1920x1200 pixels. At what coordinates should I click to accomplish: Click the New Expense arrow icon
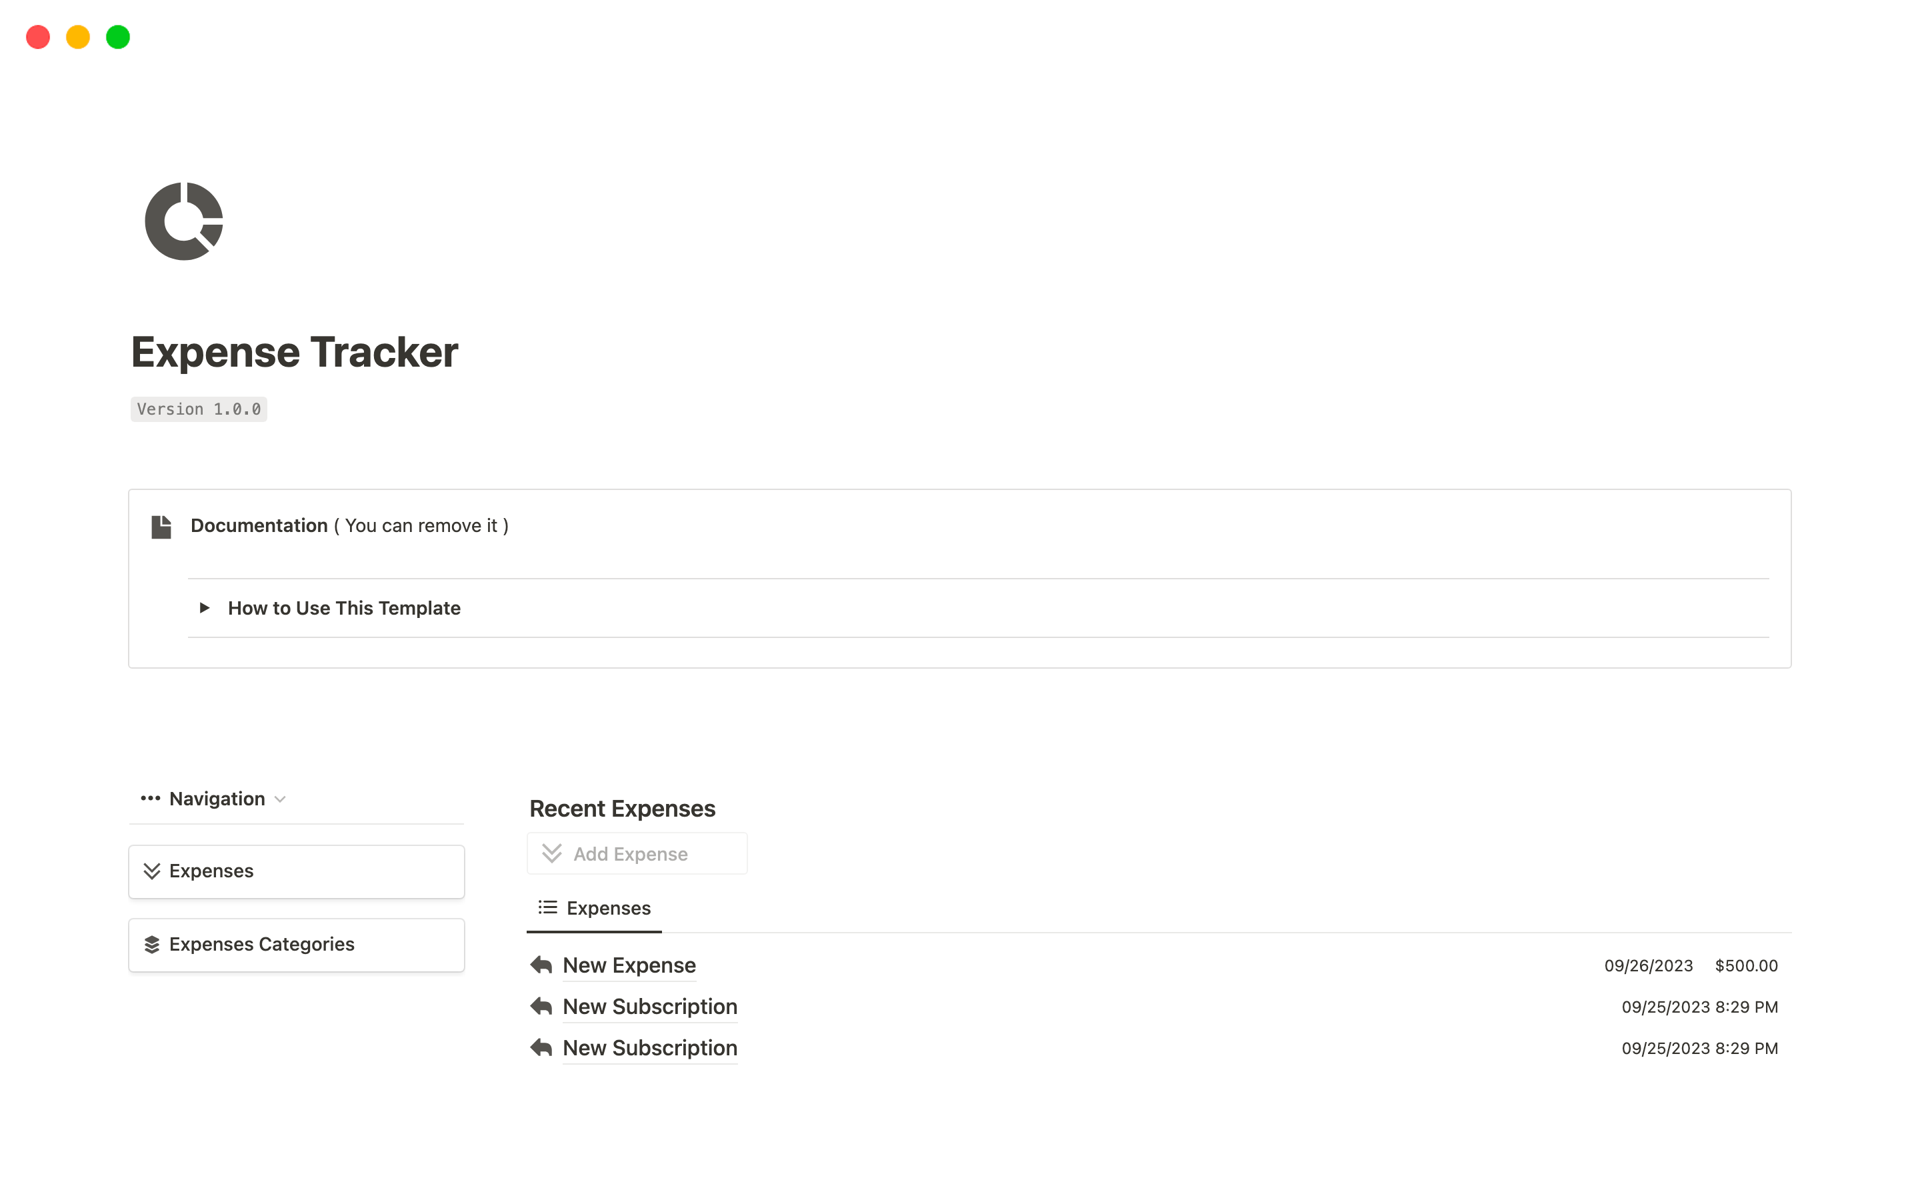(542, 964)
